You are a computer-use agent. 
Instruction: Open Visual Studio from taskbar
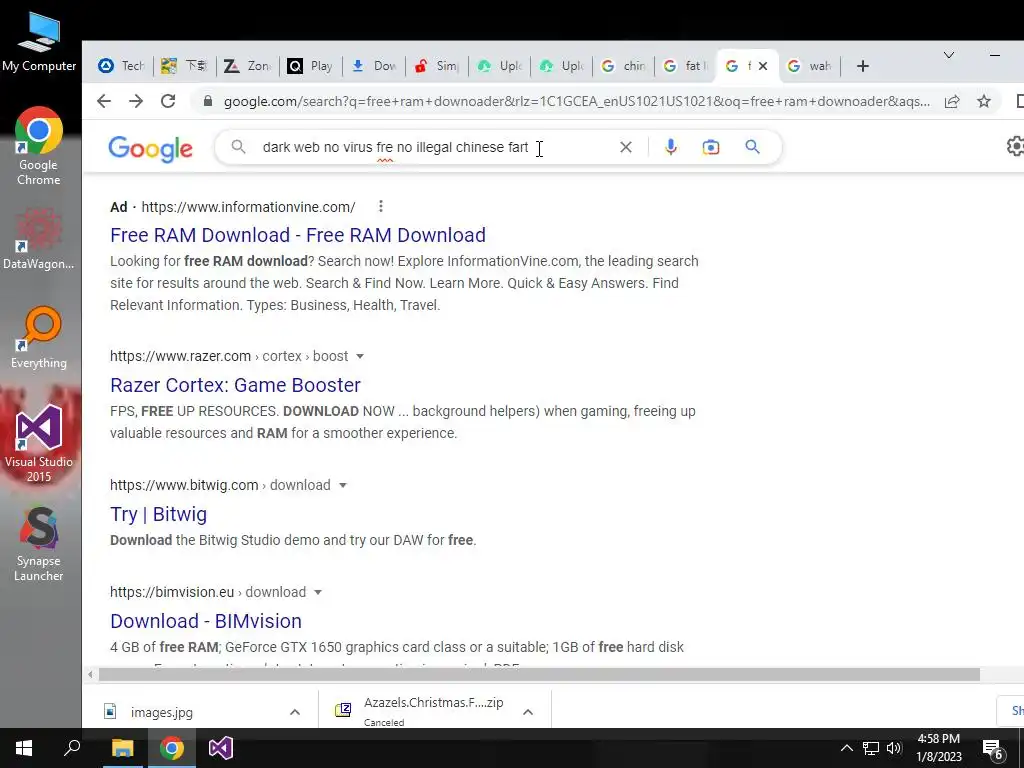221,748
